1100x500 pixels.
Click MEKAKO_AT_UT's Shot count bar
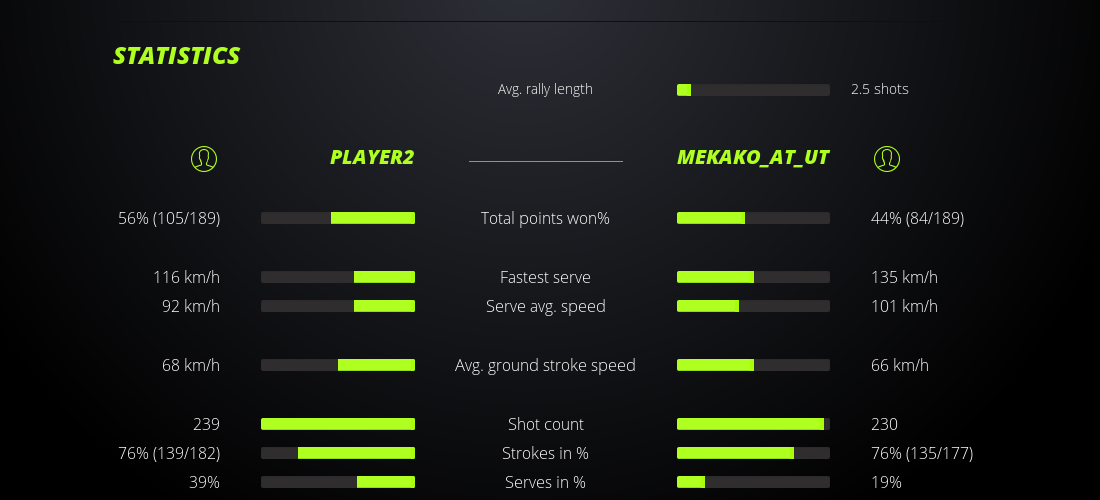click(x=753, y=424)
